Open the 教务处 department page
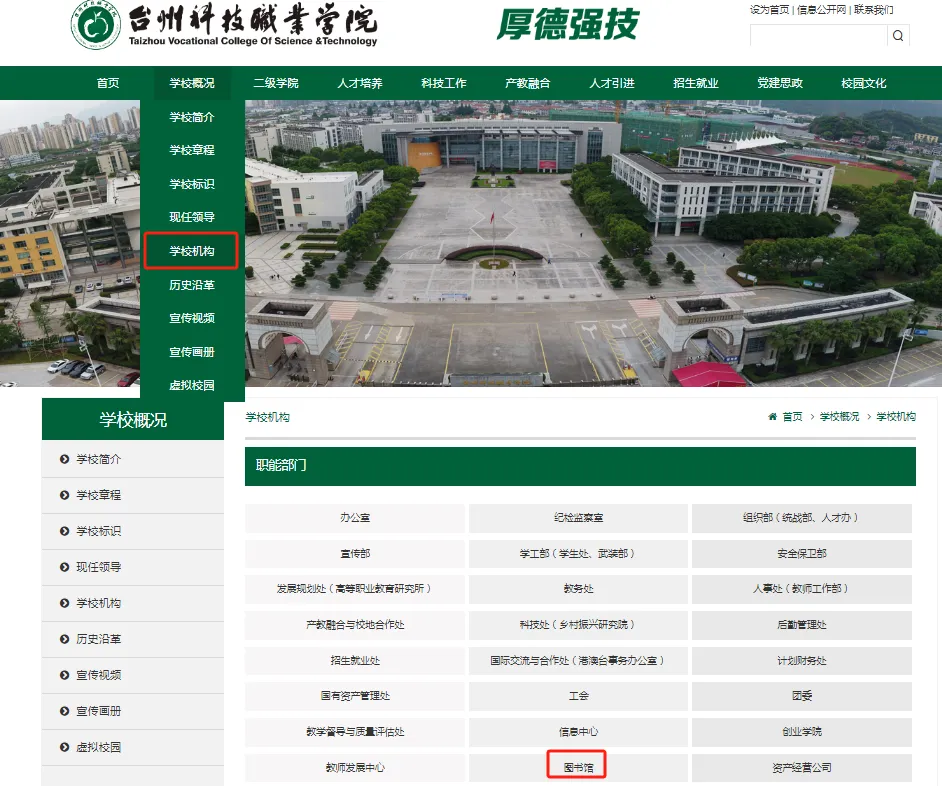942x786 pixels. tap(577, 589)
